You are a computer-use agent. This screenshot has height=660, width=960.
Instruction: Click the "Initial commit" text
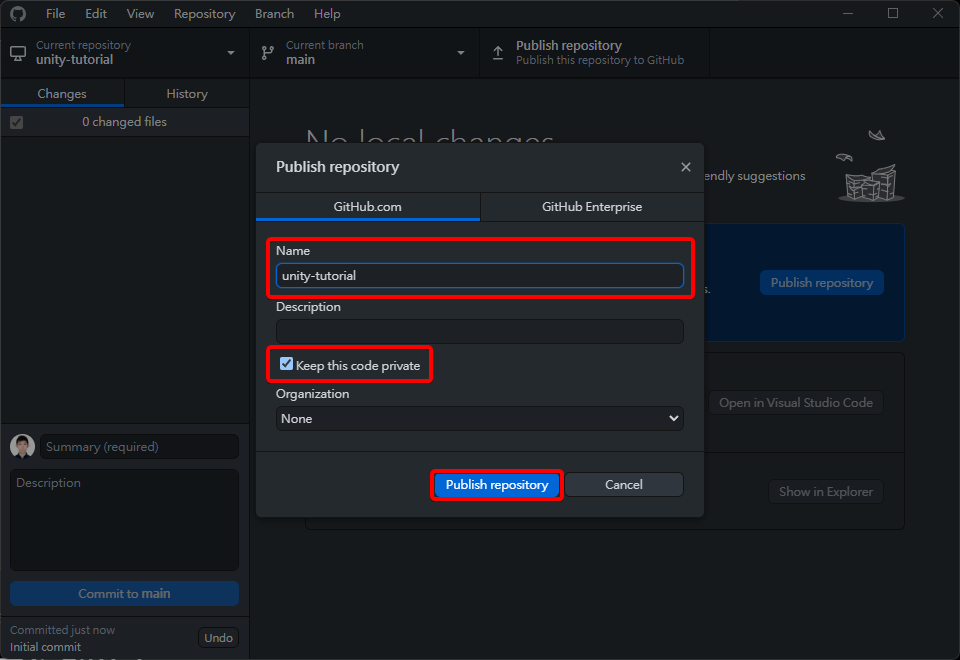tap(45, 647)
